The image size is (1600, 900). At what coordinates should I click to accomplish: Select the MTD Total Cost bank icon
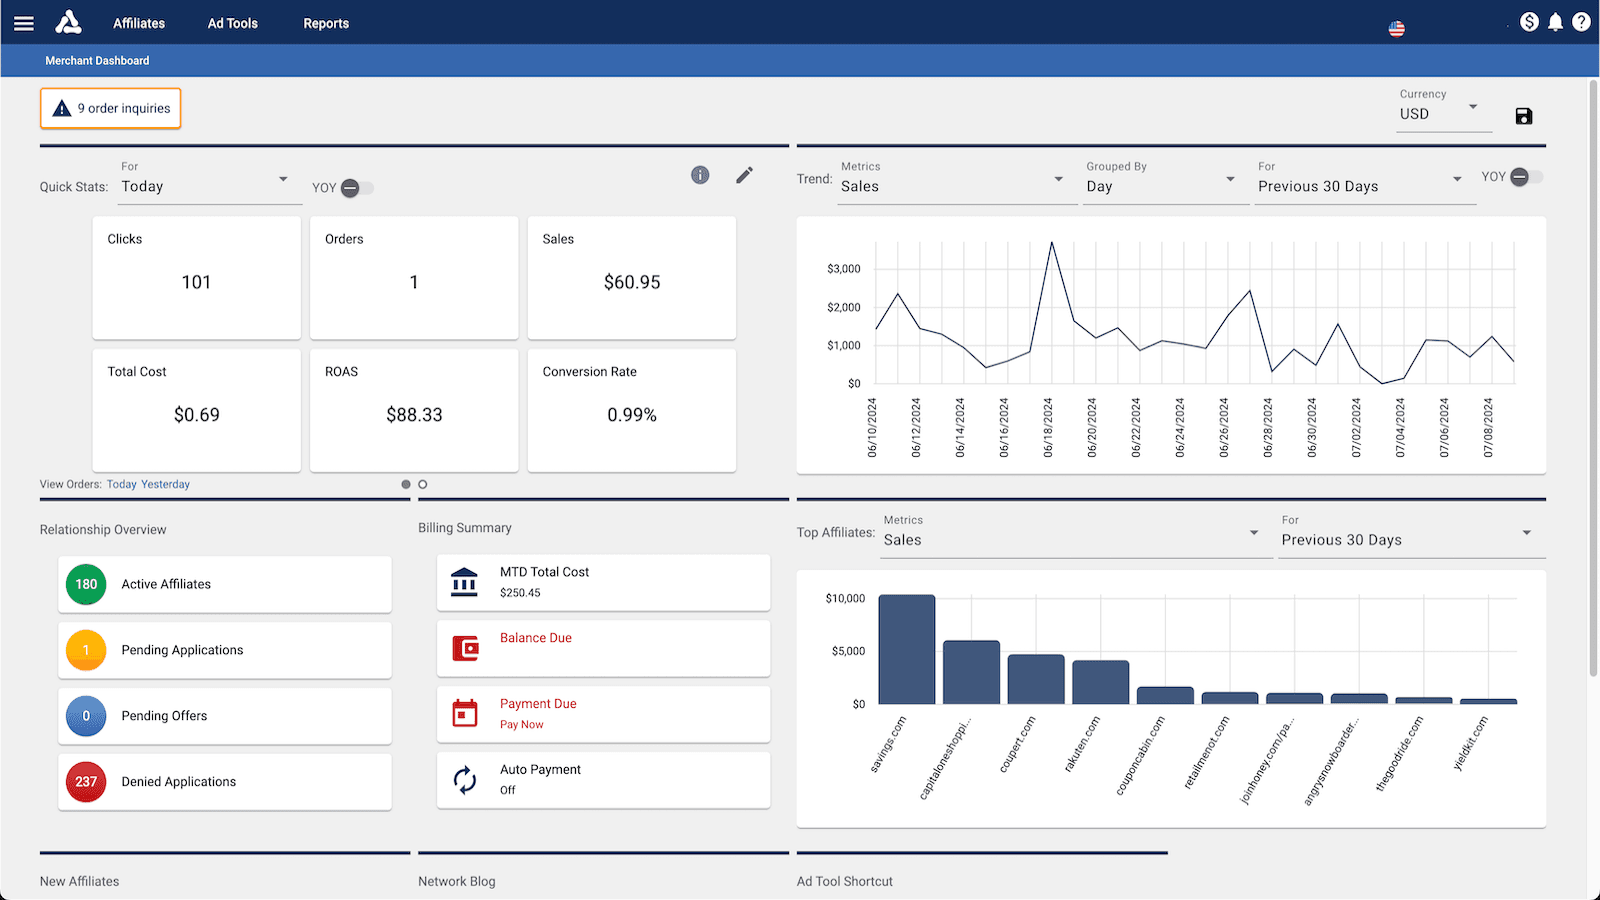tap(465, 581)
